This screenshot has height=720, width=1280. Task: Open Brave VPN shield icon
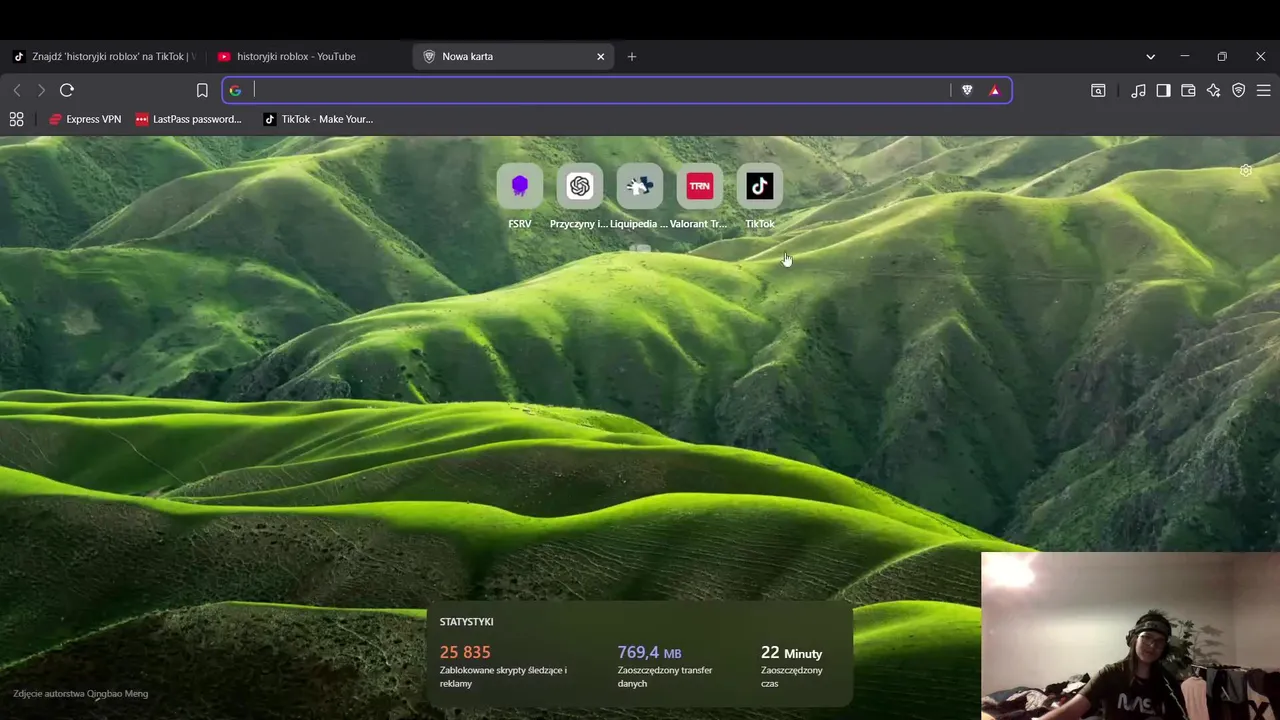click(1238, 90)
